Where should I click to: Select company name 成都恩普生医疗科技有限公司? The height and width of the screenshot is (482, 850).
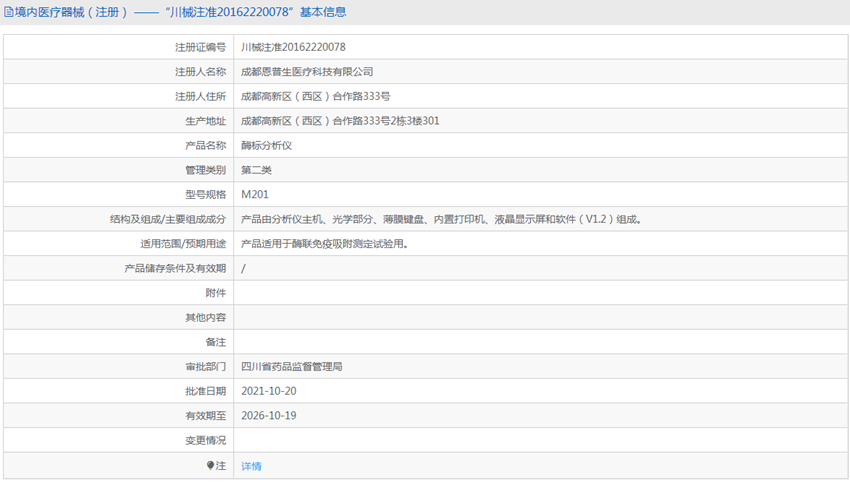pos(307,72)
